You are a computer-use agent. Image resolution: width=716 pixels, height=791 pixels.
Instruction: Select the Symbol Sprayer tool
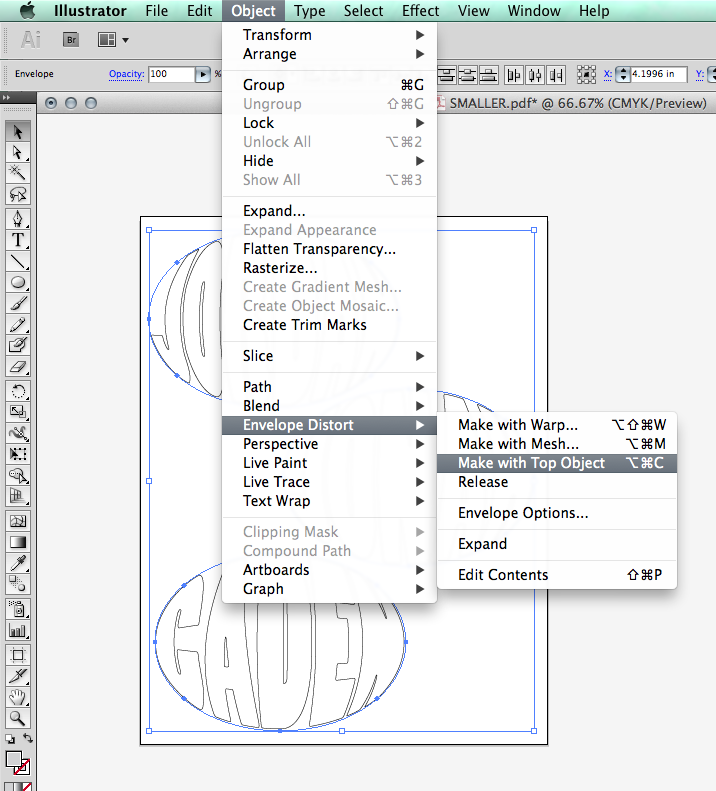click(18, 609)
